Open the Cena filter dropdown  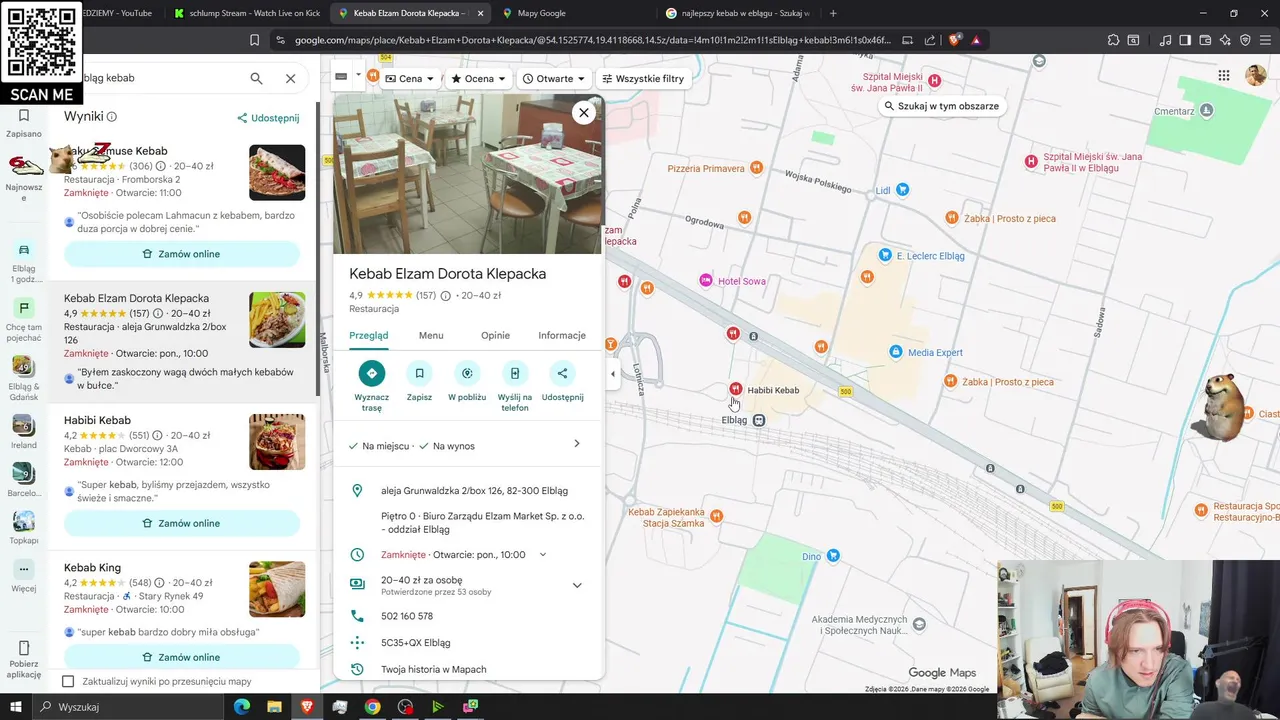[410, 79]
